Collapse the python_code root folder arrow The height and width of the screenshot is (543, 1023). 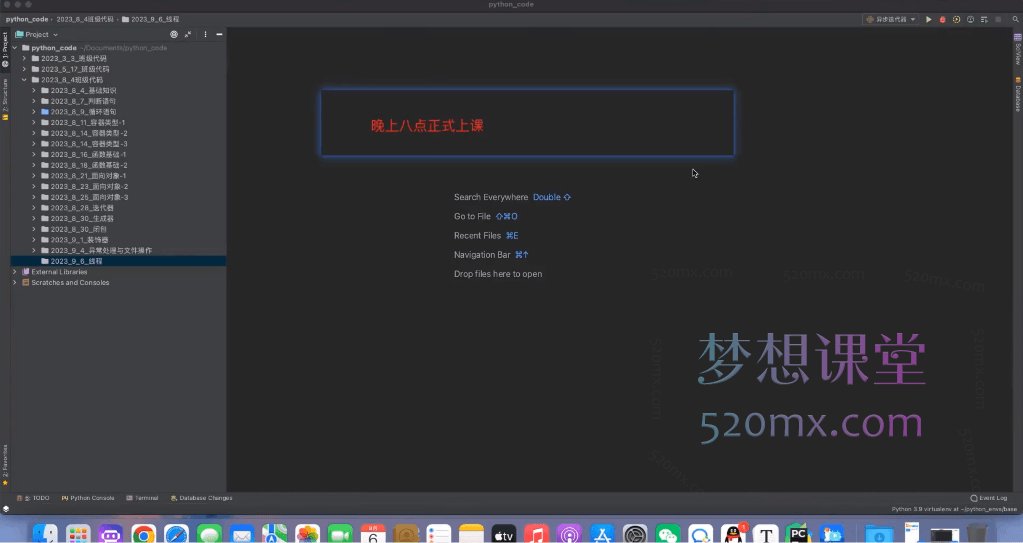(x=15, y=48)
